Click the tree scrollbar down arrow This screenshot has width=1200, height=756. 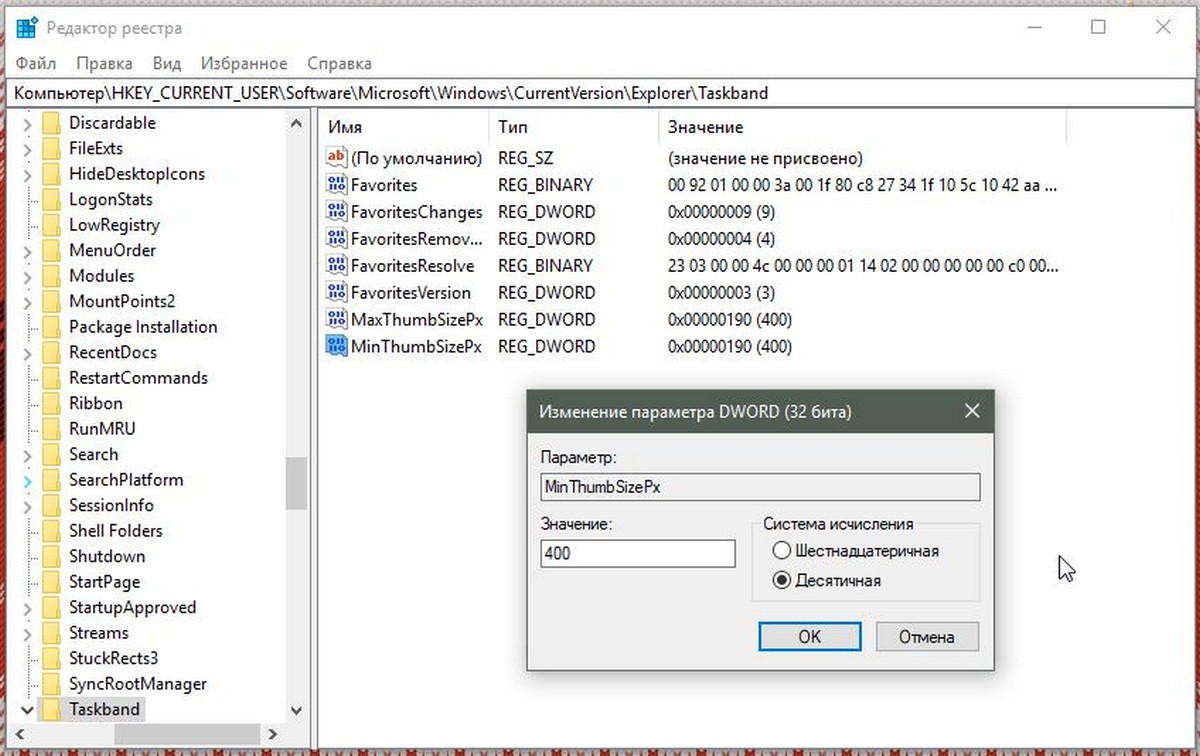[x=296, y=710]
